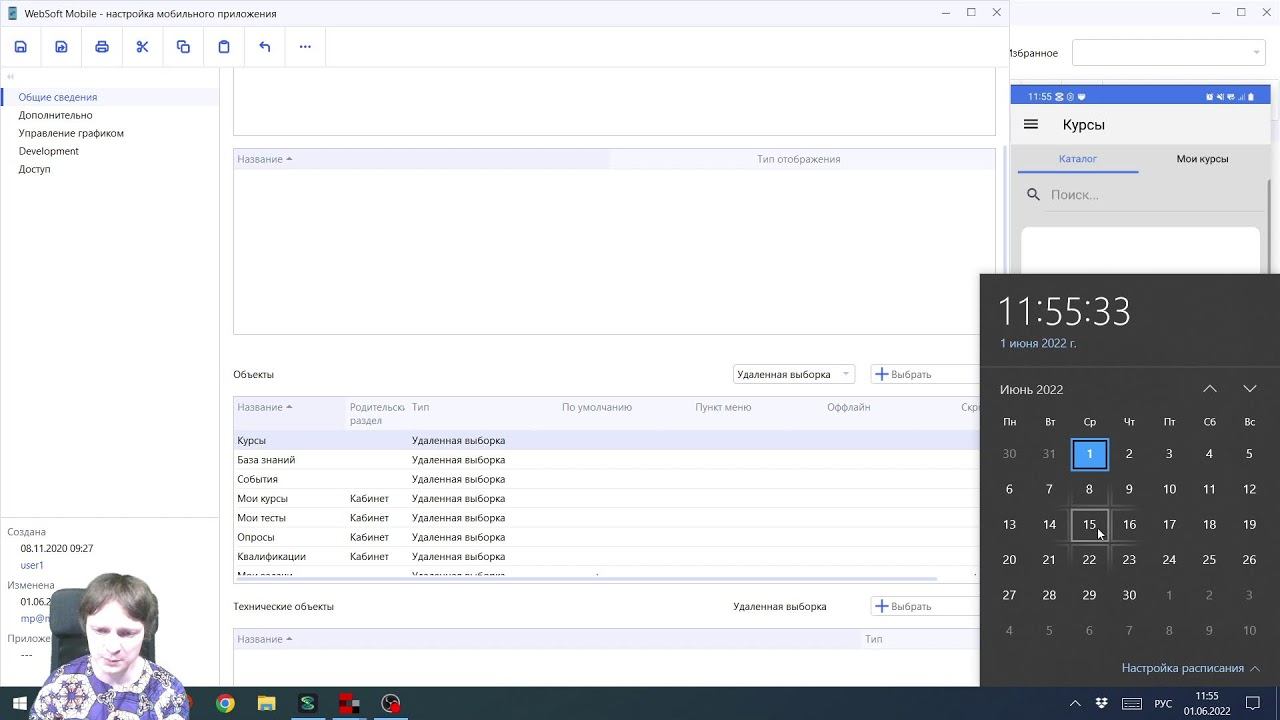Open the Development section
This screenshot has width=1280, height=720.
[48, 151]
